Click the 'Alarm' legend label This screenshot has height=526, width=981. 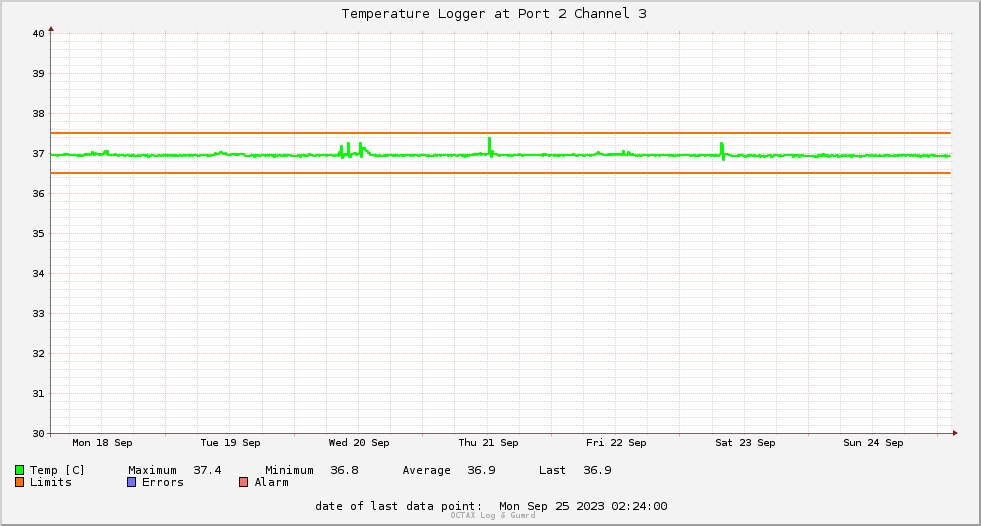(x=272, y=482)
